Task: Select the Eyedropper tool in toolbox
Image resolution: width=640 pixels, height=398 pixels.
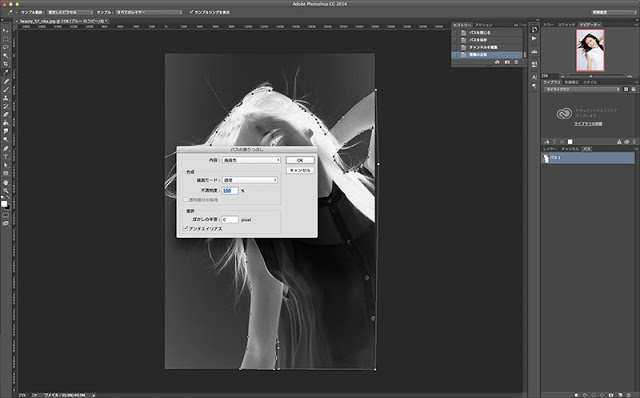Action: pyautogui.click(x=6, y=73)
